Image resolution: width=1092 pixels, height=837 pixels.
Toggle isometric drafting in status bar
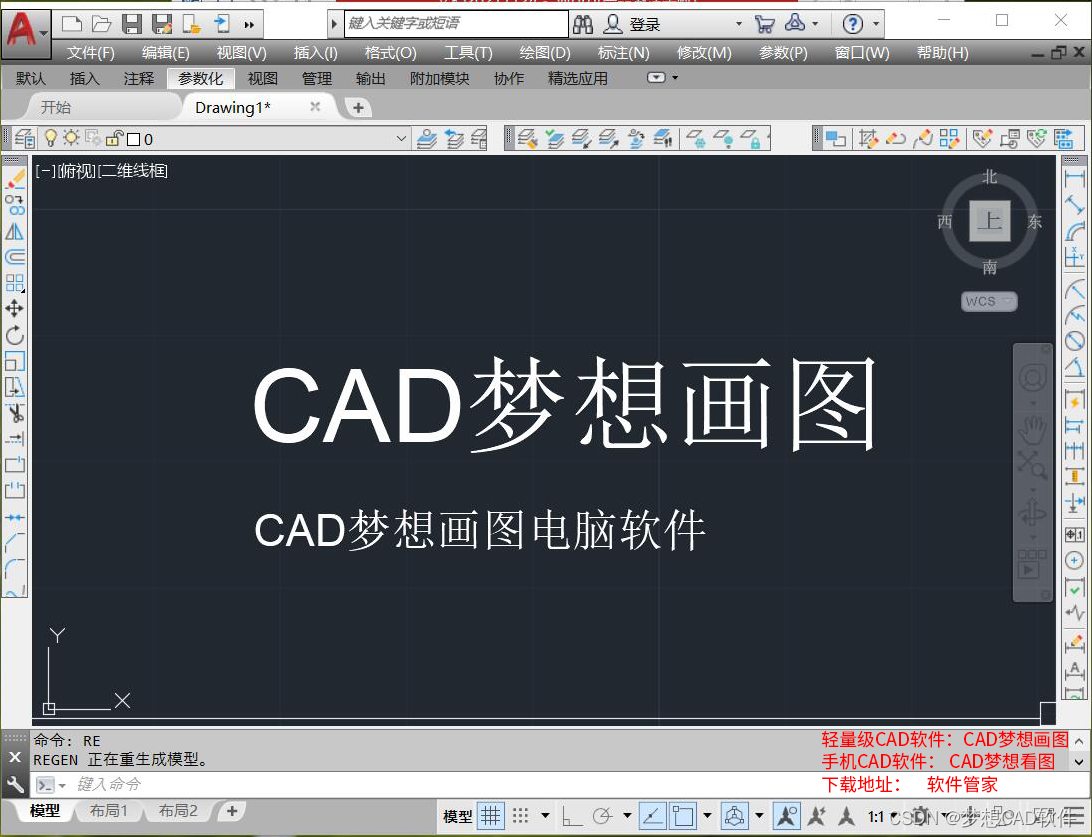pyautogui.click(x=734, y=815)
